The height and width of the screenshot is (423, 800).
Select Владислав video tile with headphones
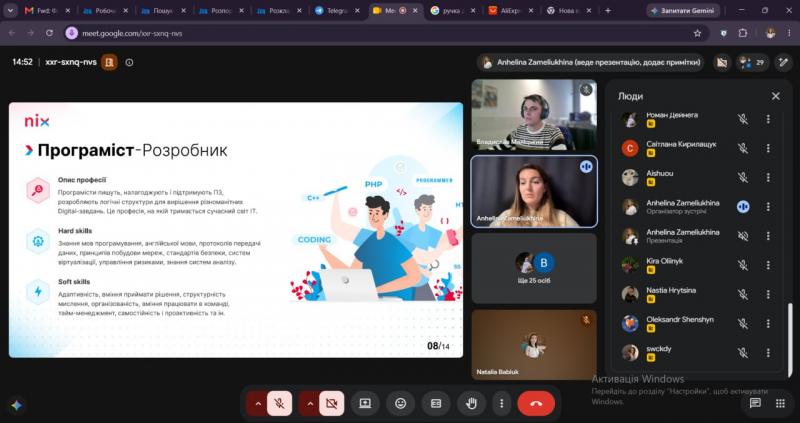coord(534,115)
